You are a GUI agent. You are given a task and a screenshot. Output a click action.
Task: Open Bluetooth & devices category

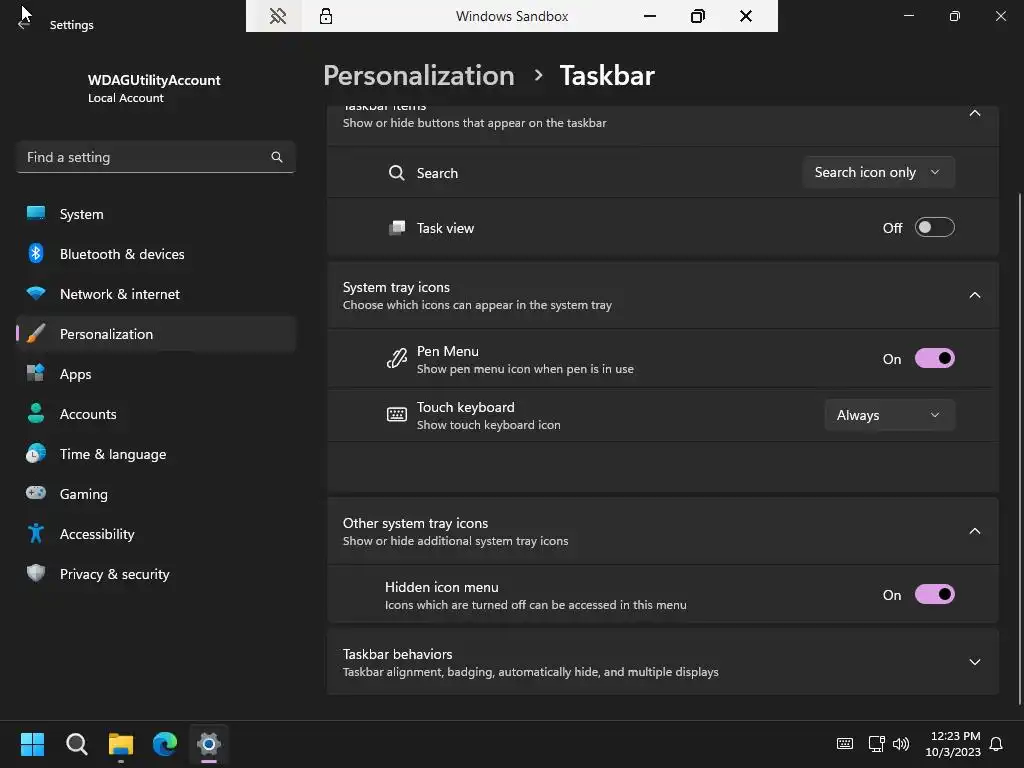[x=155, y=253]
